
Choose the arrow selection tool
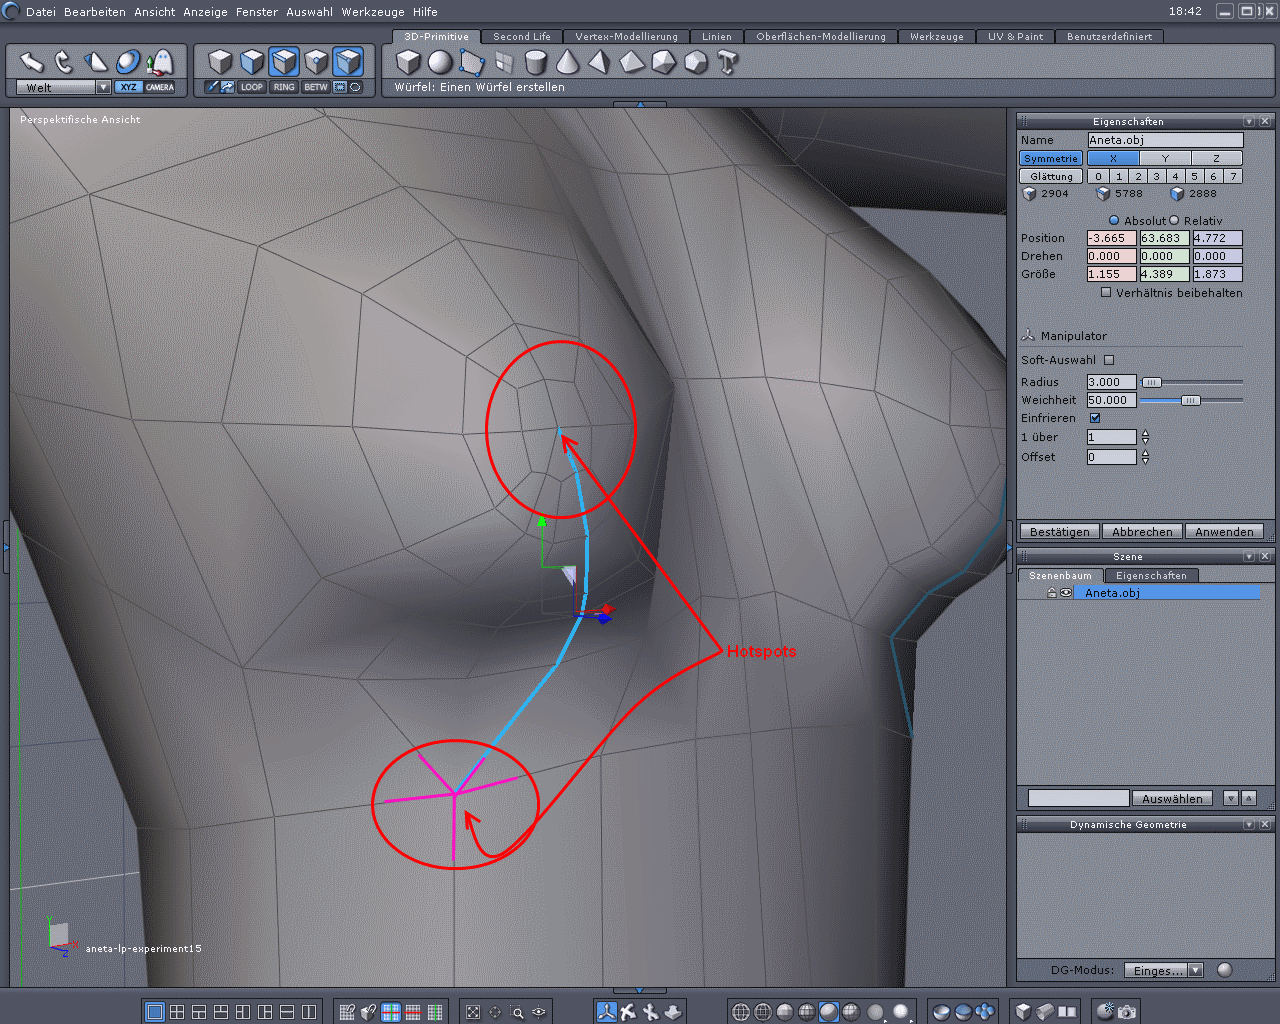[32, 62]
